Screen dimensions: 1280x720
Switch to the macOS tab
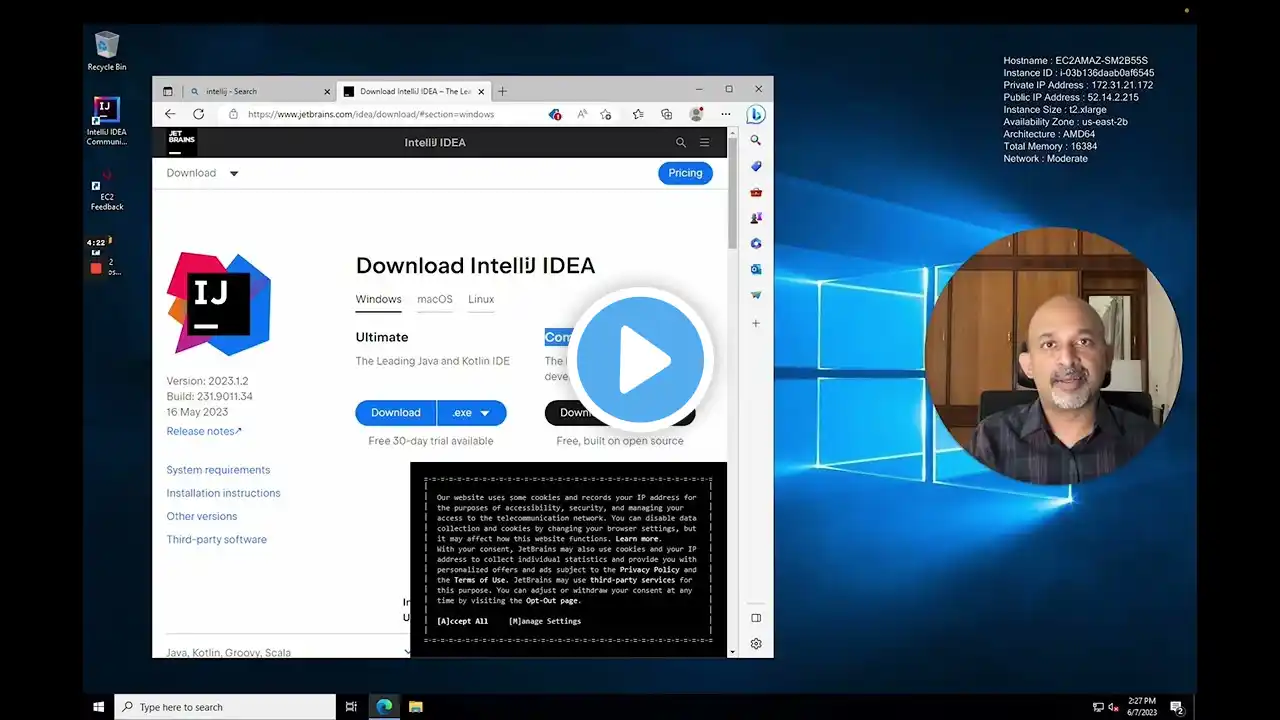tap(434, 299)
